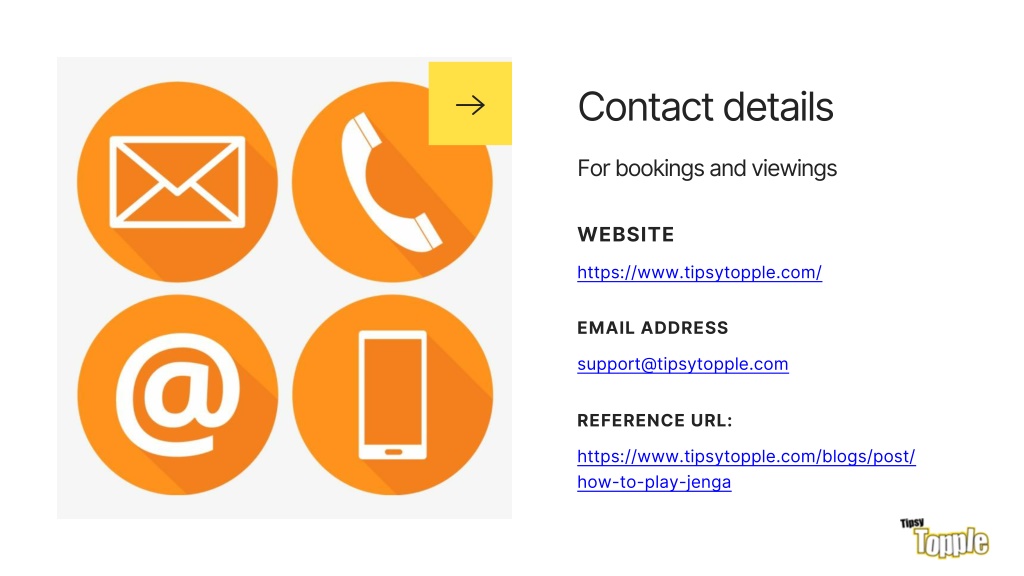The width and height of the screenshot is (1024, 576).
Task: Click the telephone handset icon
Action: point(391,182)
